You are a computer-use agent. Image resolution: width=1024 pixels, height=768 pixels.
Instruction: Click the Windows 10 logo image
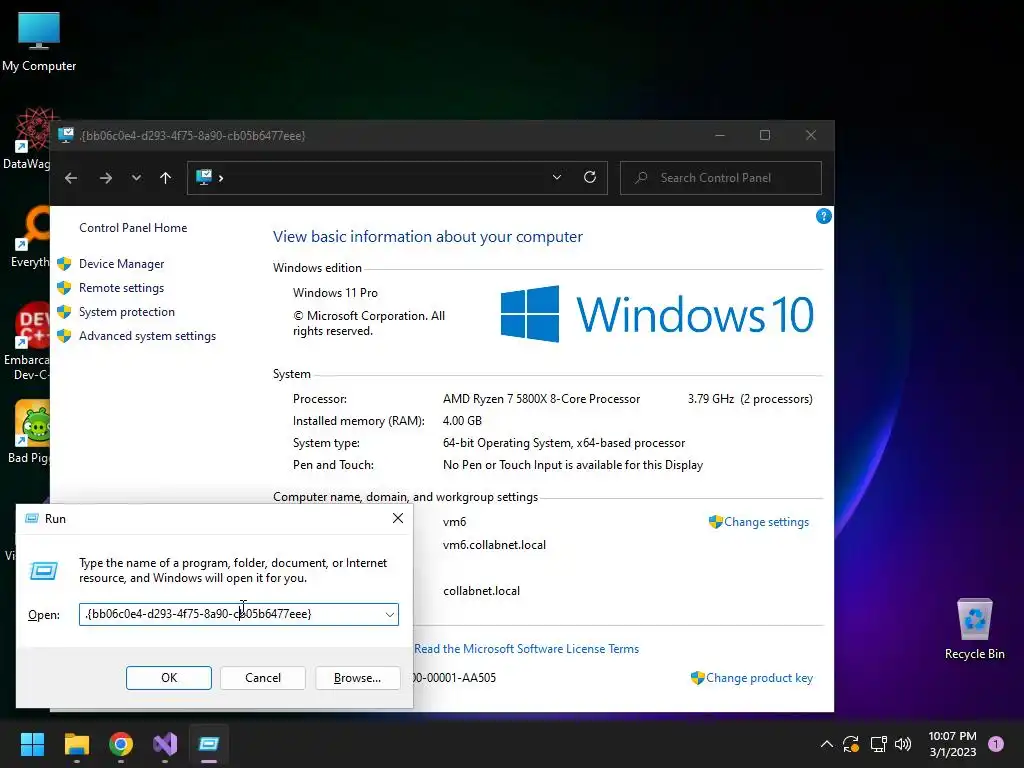[x=657, y=314]
